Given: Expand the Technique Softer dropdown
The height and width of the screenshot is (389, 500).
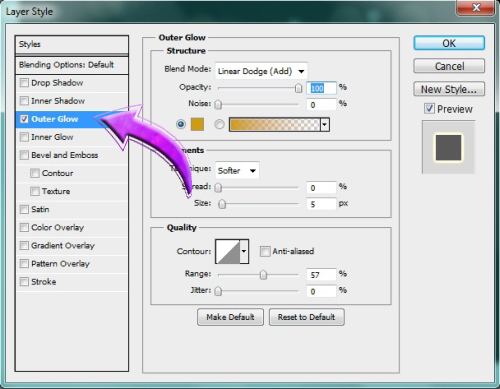Looking at the screenshot, I should [x=237, y=171].
